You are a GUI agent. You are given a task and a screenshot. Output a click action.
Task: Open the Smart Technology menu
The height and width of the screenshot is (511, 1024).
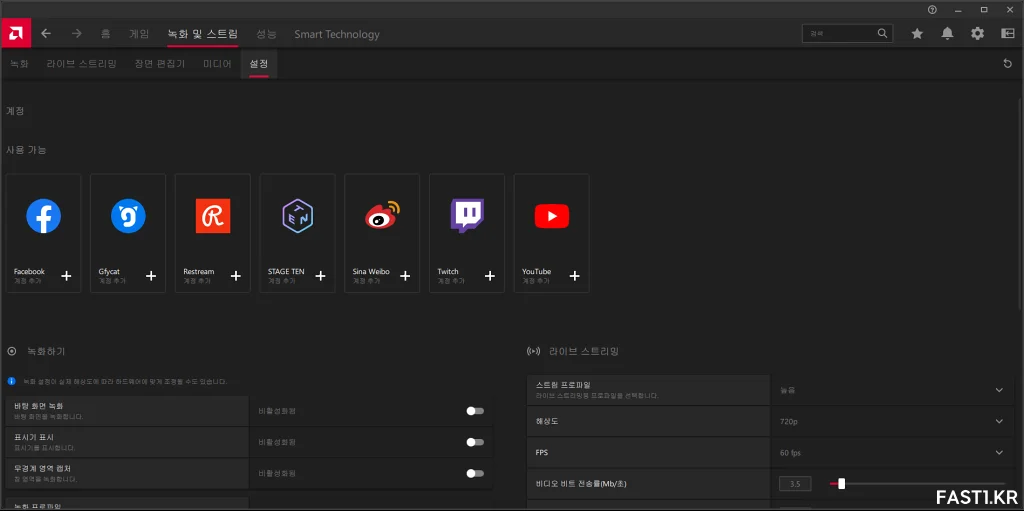[336, 34]
